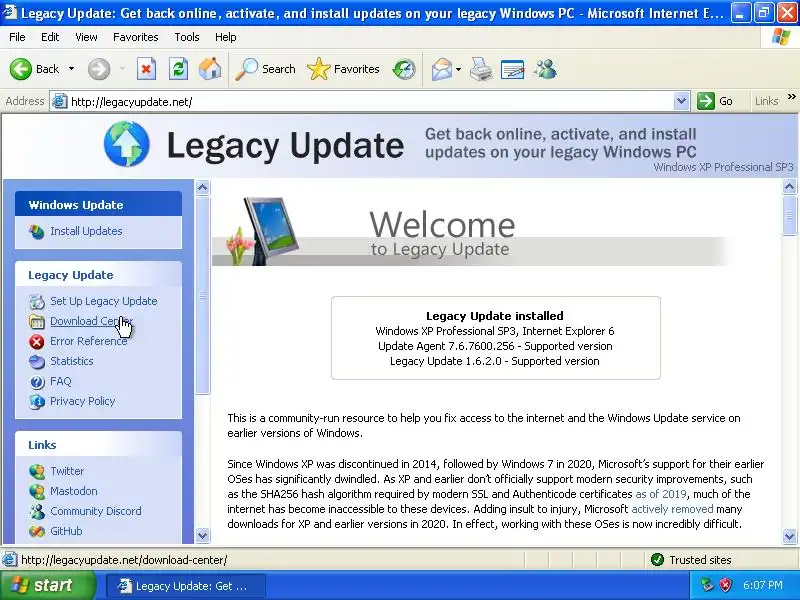Open the Favorites menu
This screenshot has height=600, width=800.
point(136,37)
